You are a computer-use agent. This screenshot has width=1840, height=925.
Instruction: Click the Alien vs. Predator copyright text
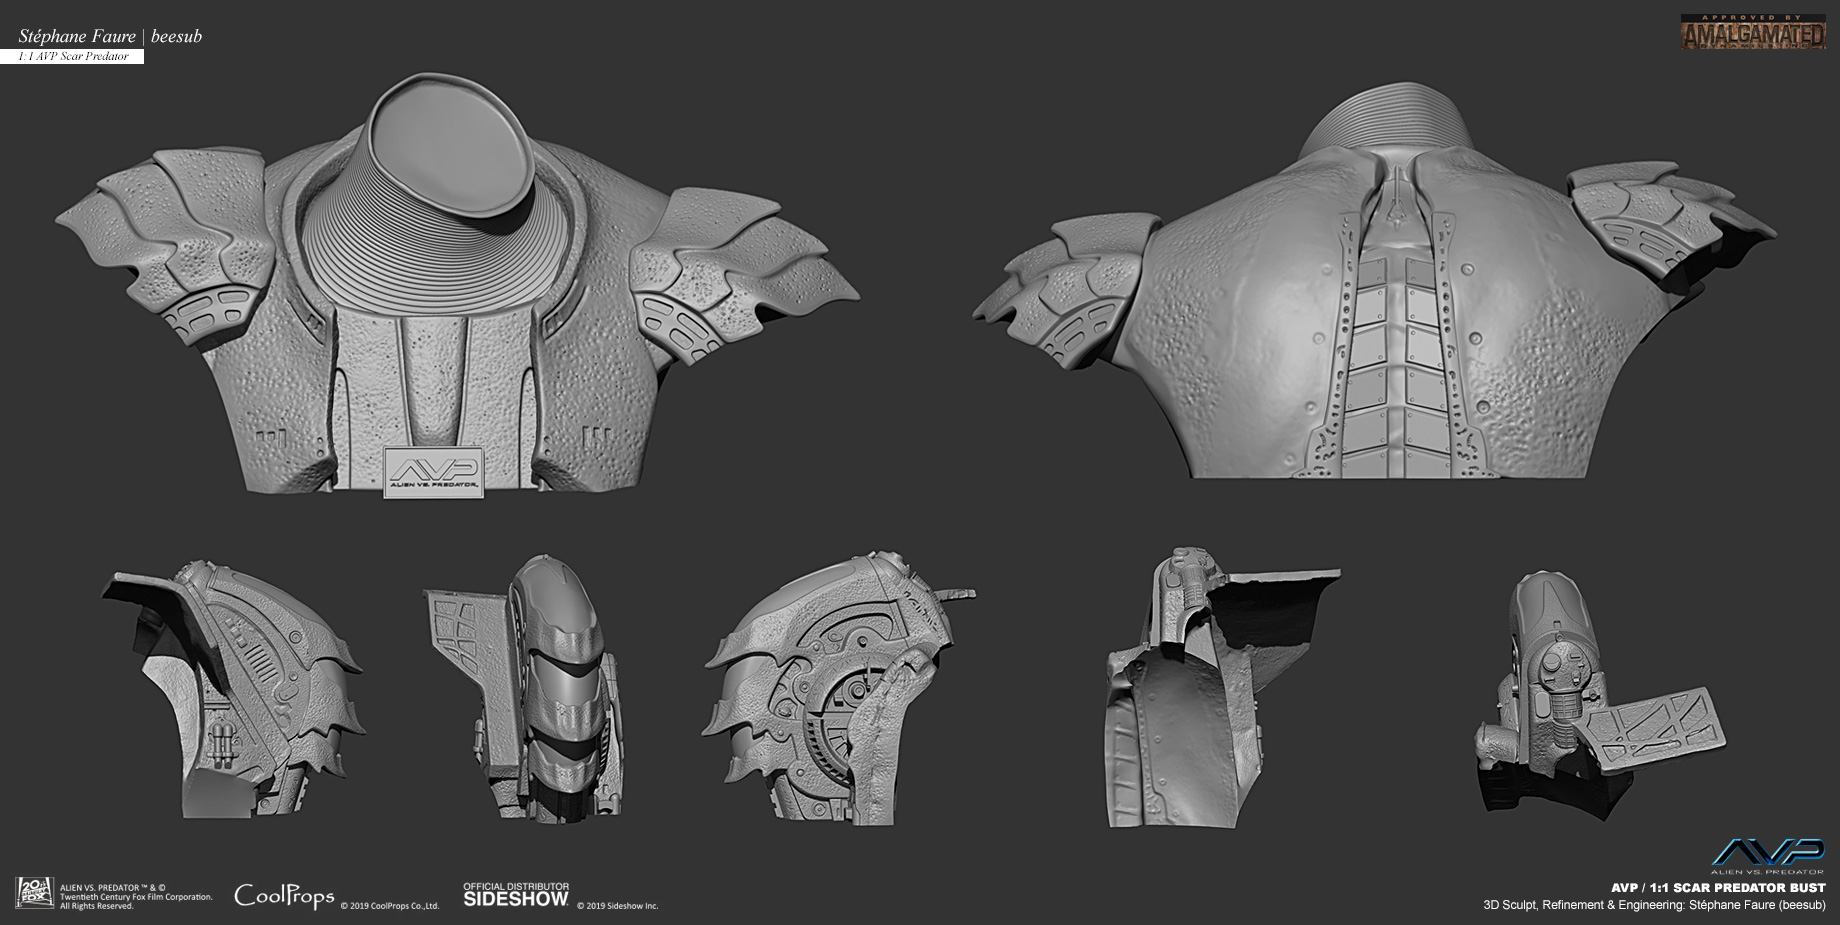click(x=136, y=896)
